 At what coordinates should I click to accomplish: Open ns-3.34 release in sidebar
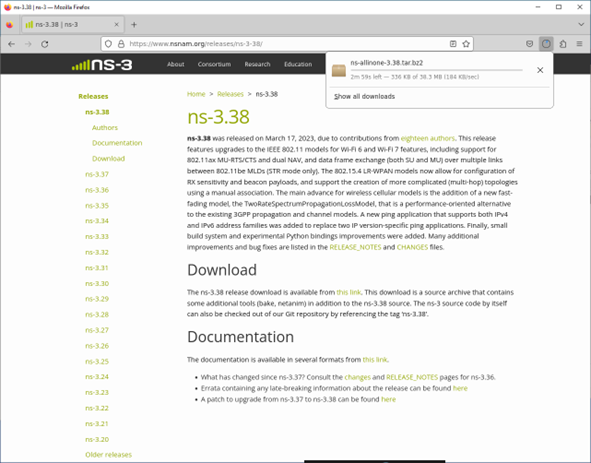pyautogui.click(x=97, y=221)
